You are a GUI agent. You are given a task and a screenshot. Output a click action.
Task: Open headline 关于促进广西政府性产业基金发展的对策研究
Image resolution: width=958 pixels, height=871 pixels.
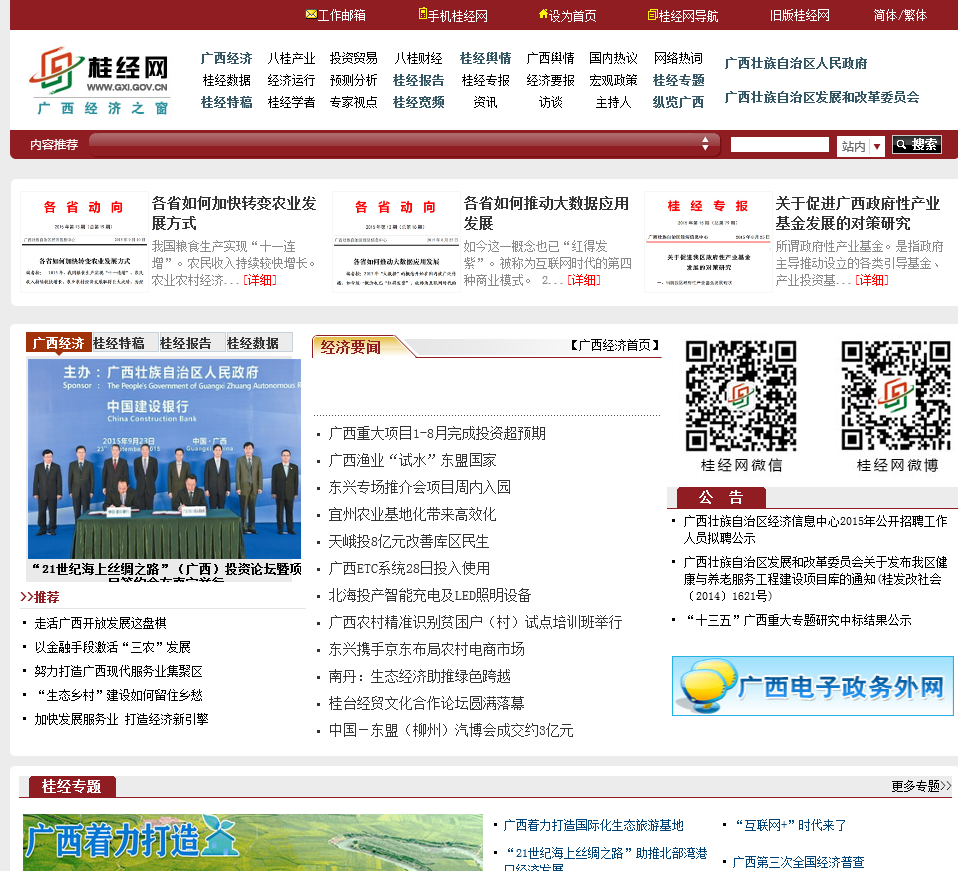click(858, 213)
